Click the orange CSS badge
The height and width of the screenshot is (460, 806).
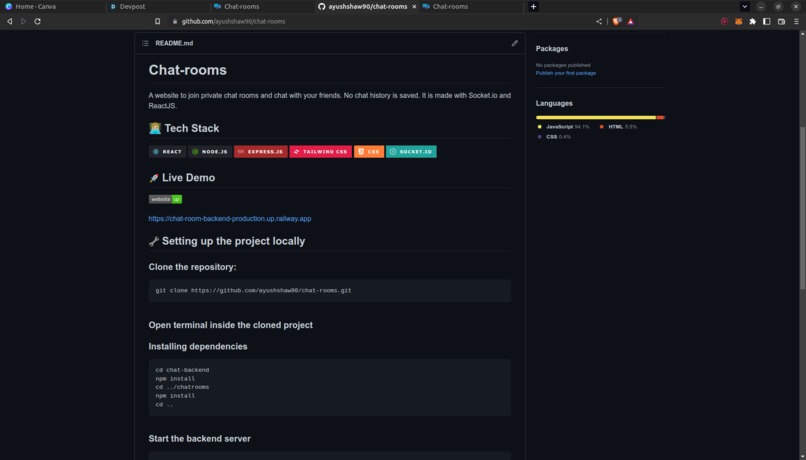pyautogui.click(x=369, y=152)
